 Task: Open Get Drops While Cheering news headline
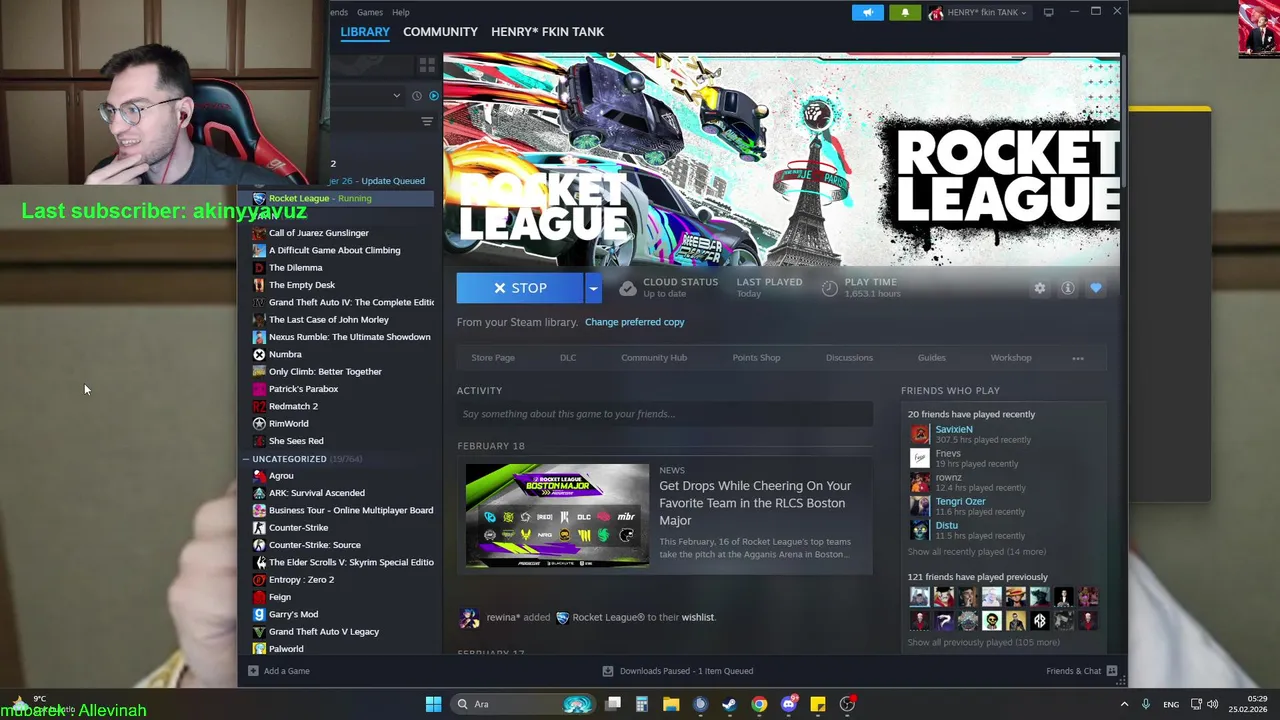[755, 503]
